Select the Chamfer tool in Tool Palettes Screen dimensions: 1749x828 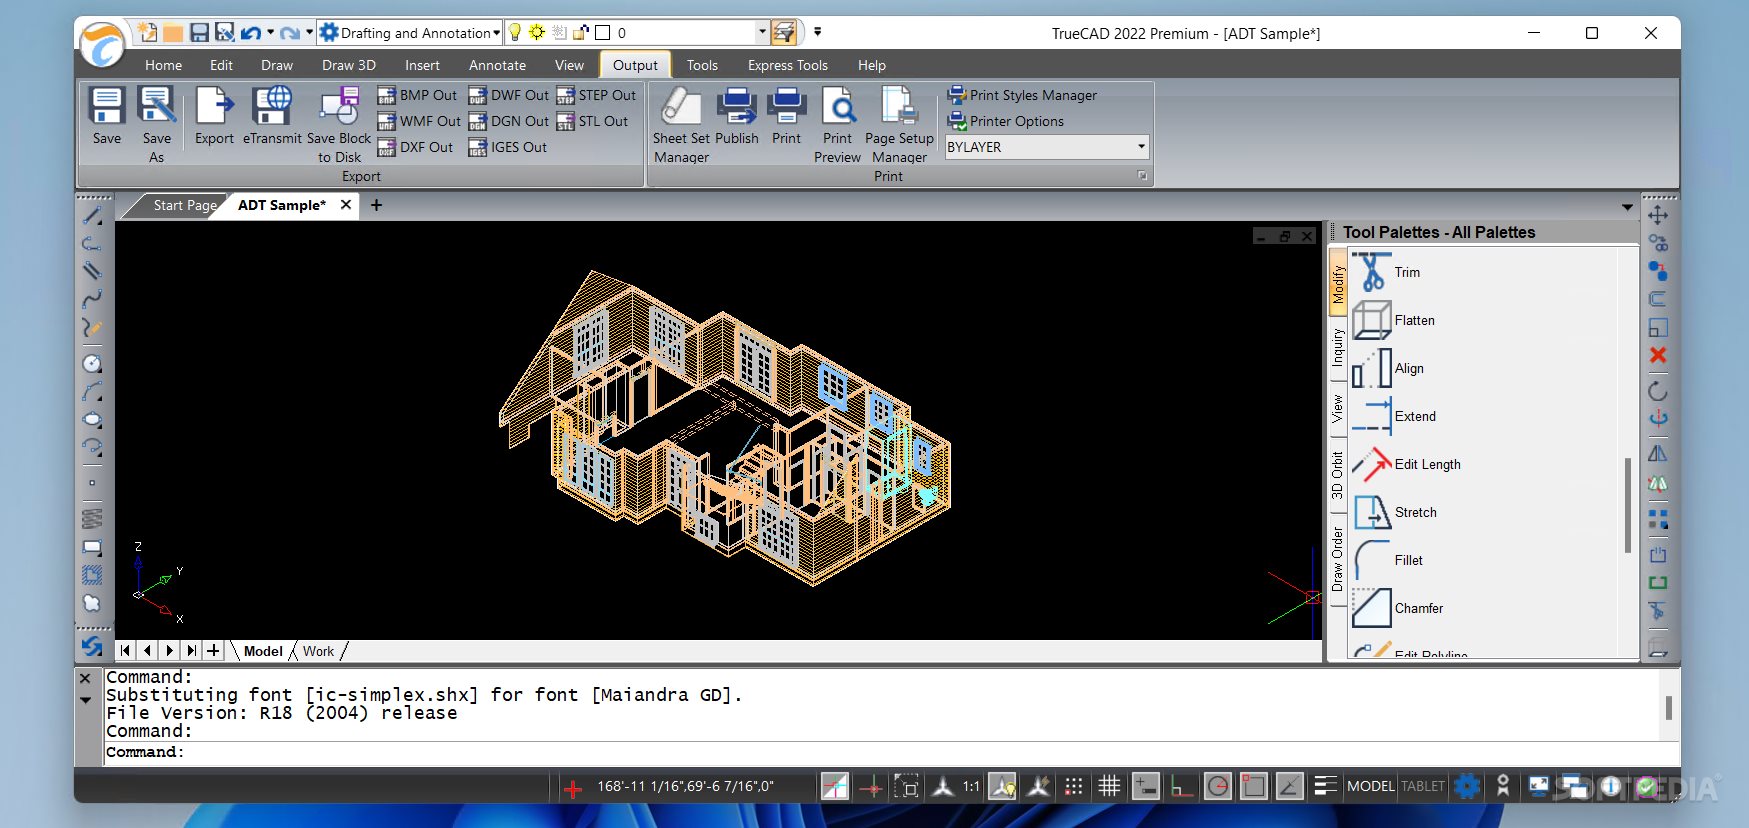[x=1398, y=608]
